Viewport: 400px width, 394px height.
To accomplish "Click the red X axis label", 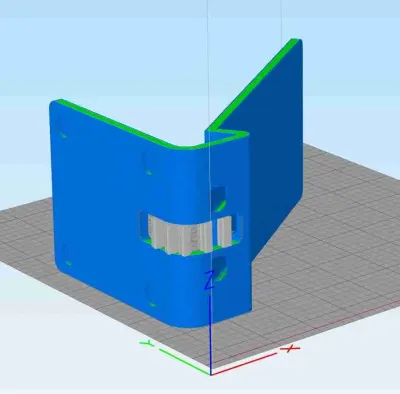I will [290, 349].
